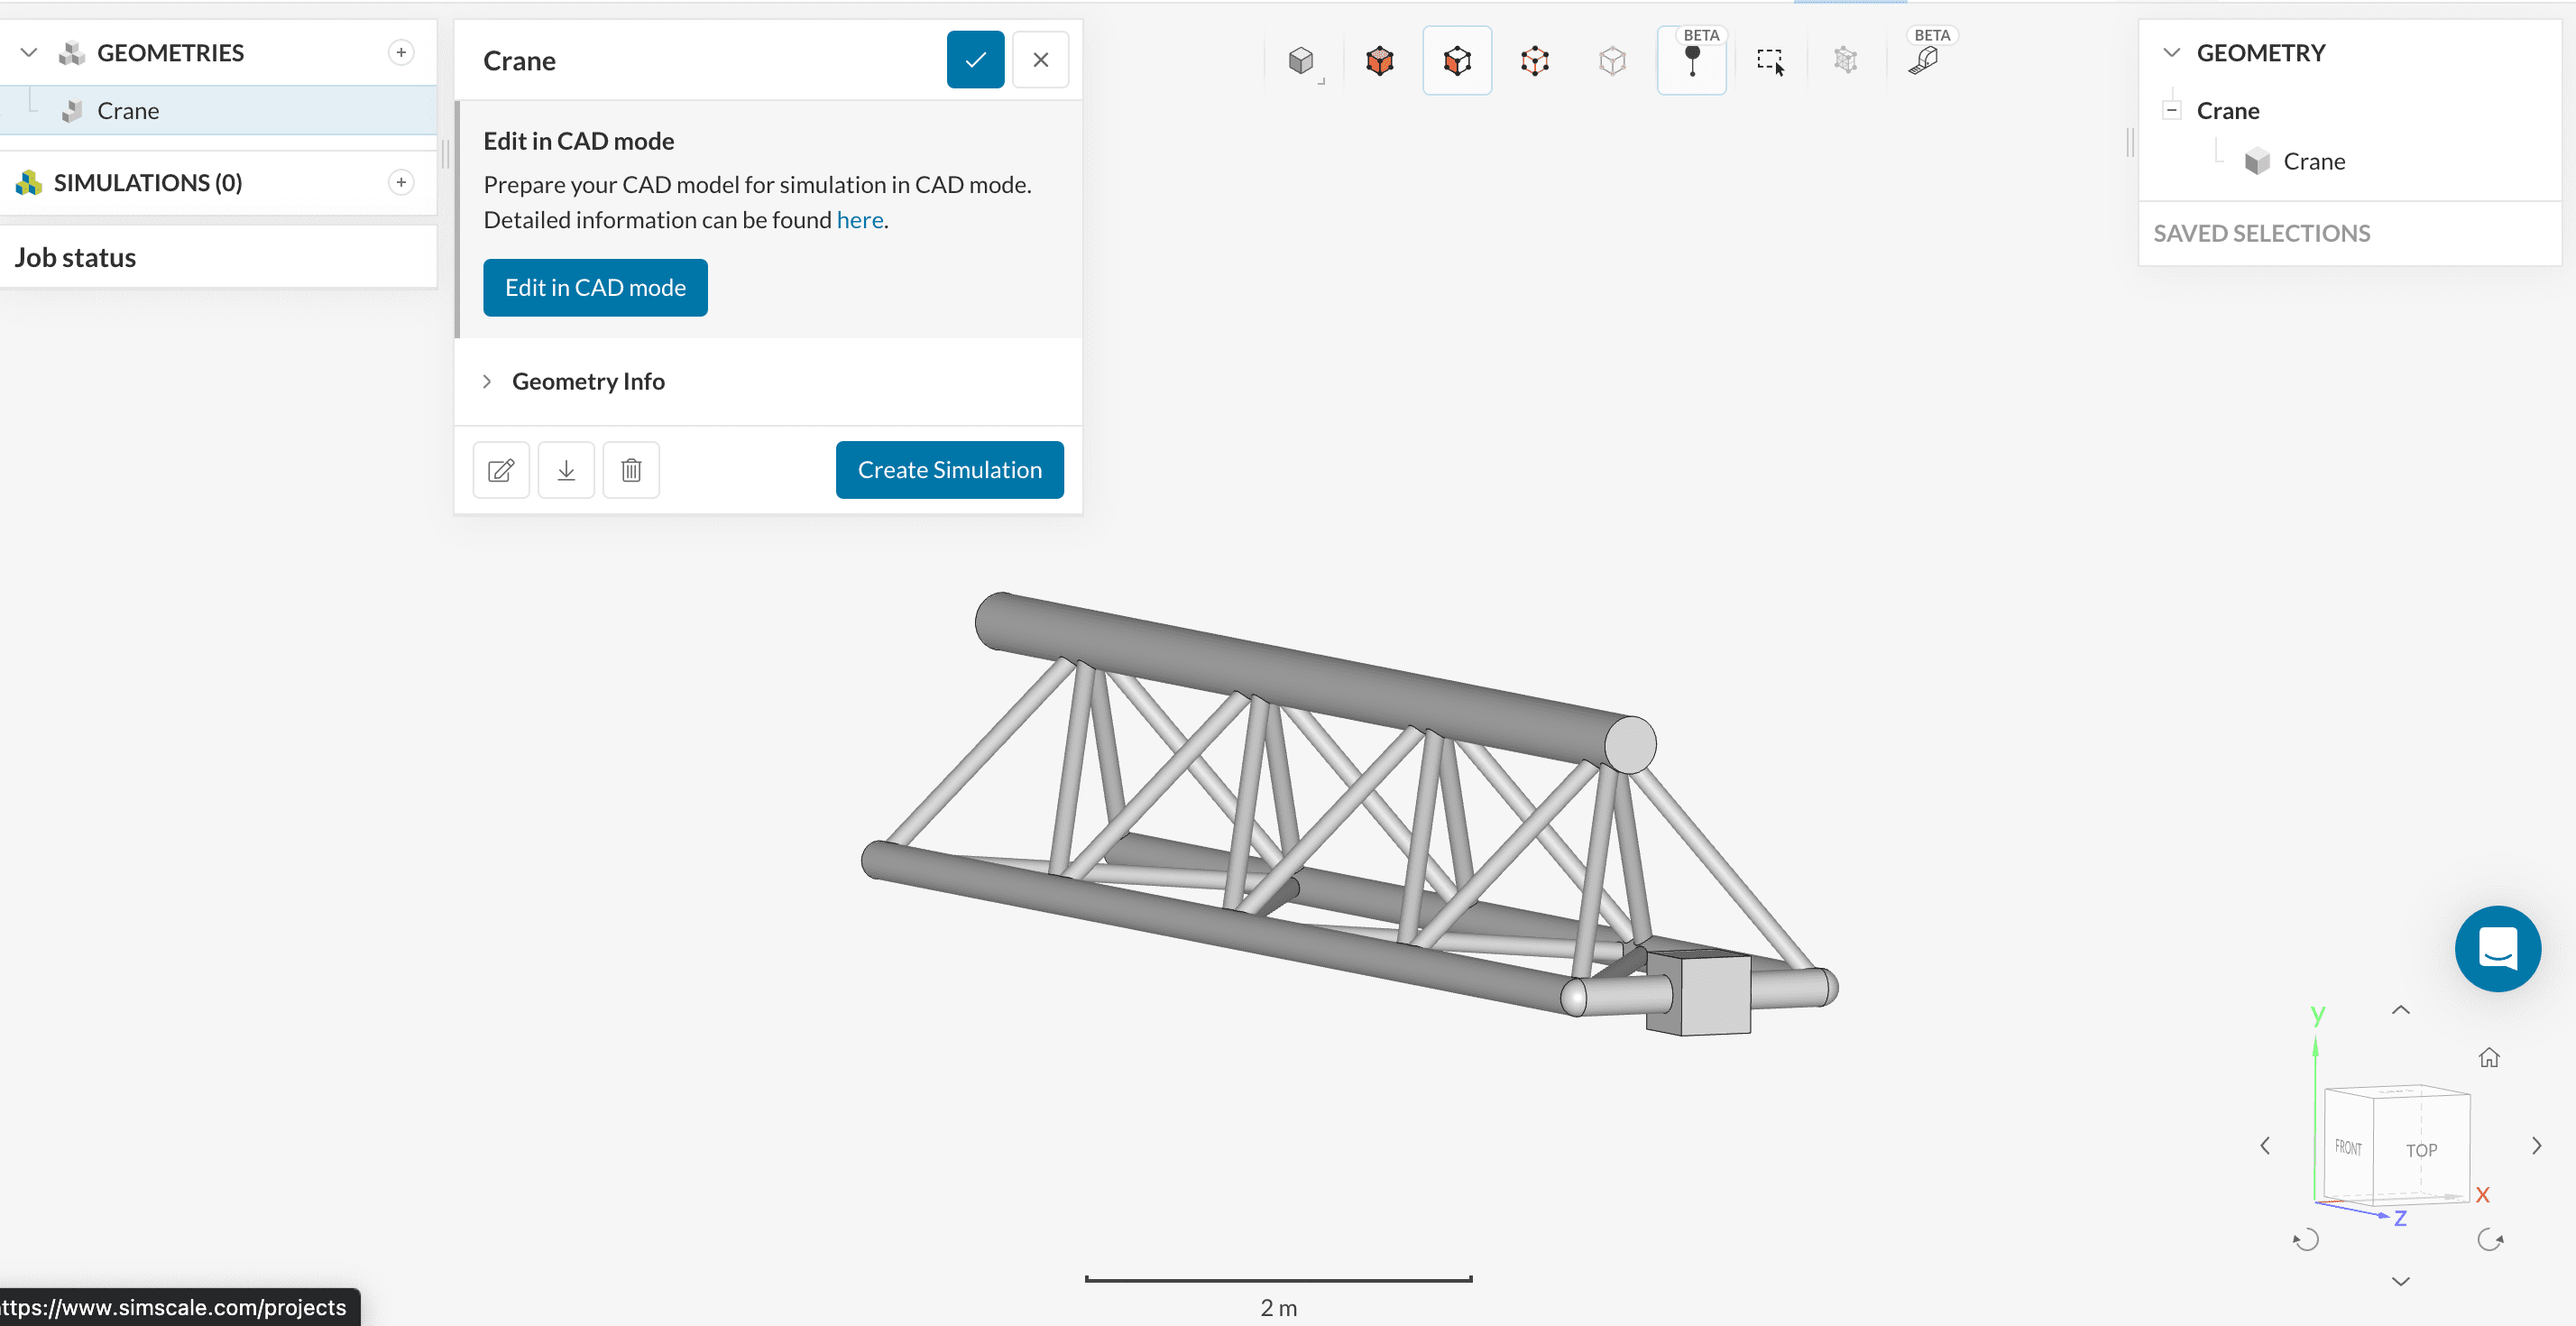This screenshot has height=1326, width=2576.
Task: Click TOP face of orientation cube
Action: [x=2421, y=1150]
